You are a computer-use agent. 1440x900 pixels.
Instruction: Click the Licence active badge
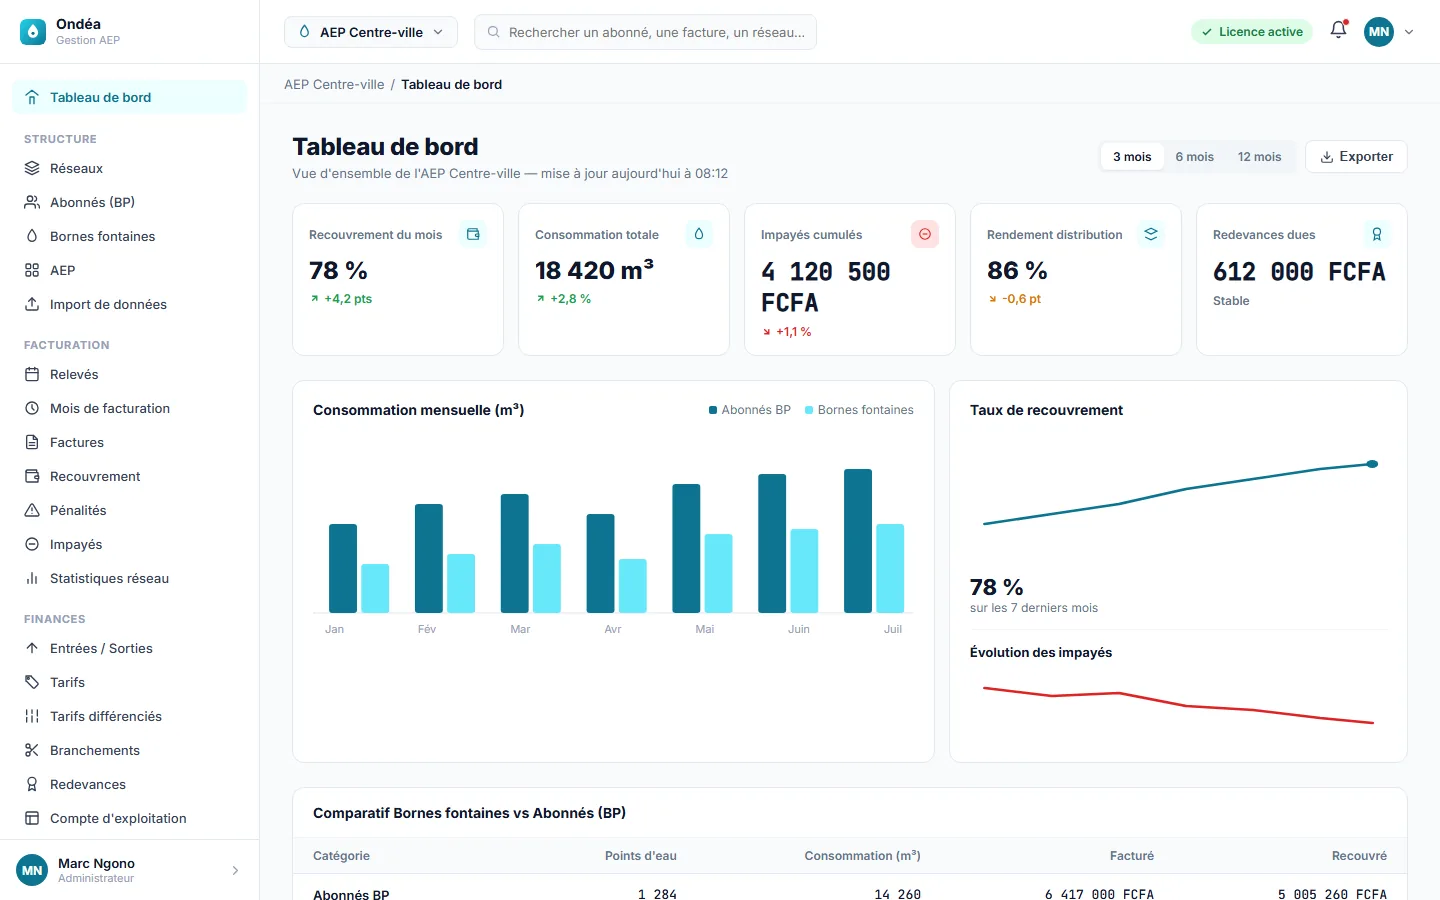1252,32
